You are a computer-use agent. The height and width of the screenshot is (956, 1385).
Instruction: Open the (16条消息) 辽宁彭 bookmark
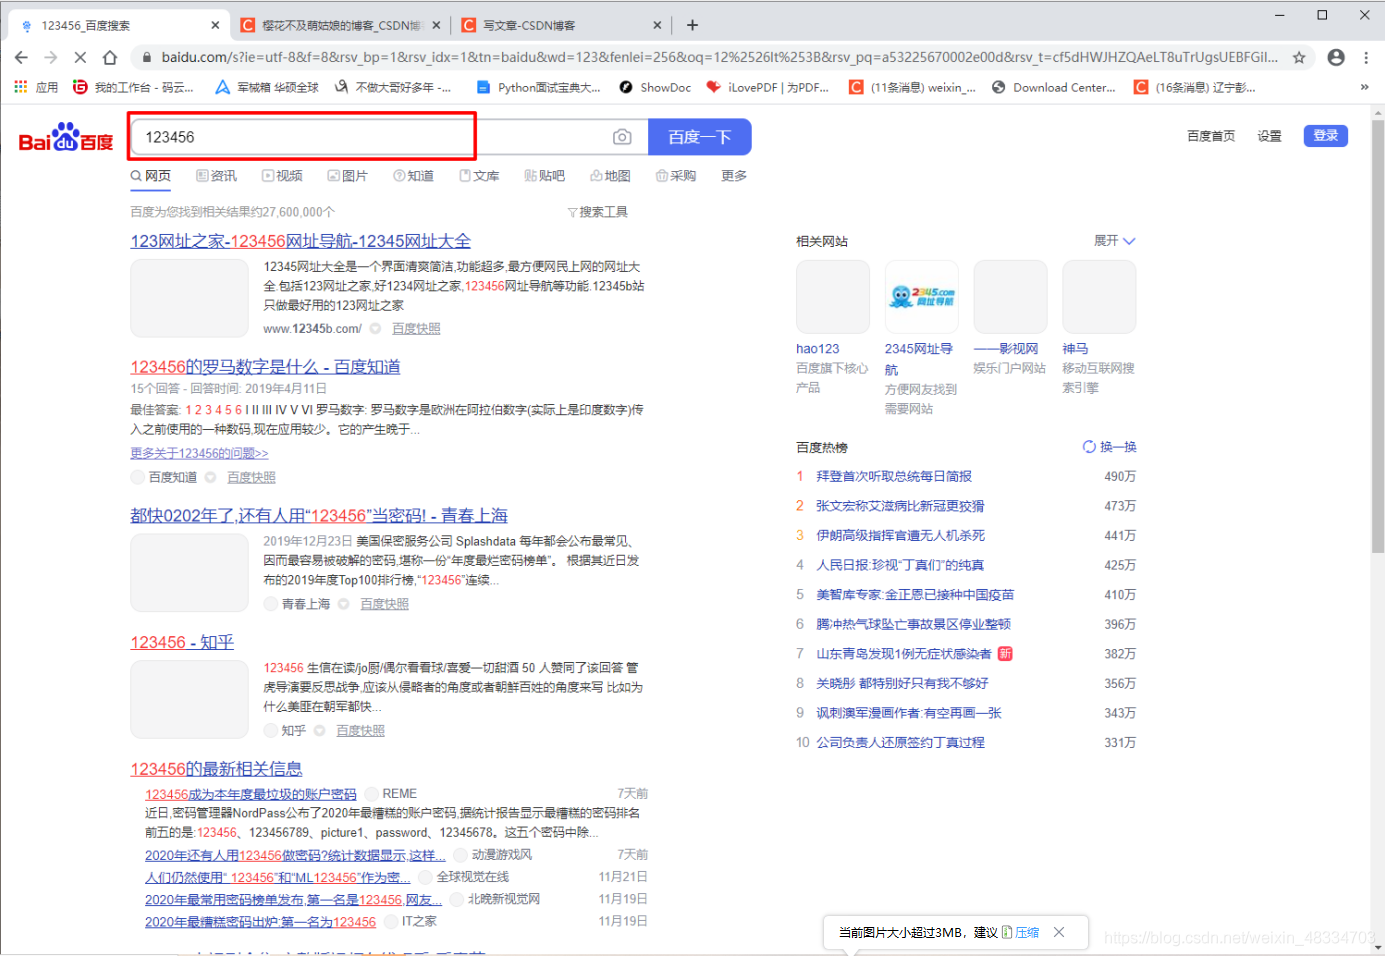pos(1195,88)
